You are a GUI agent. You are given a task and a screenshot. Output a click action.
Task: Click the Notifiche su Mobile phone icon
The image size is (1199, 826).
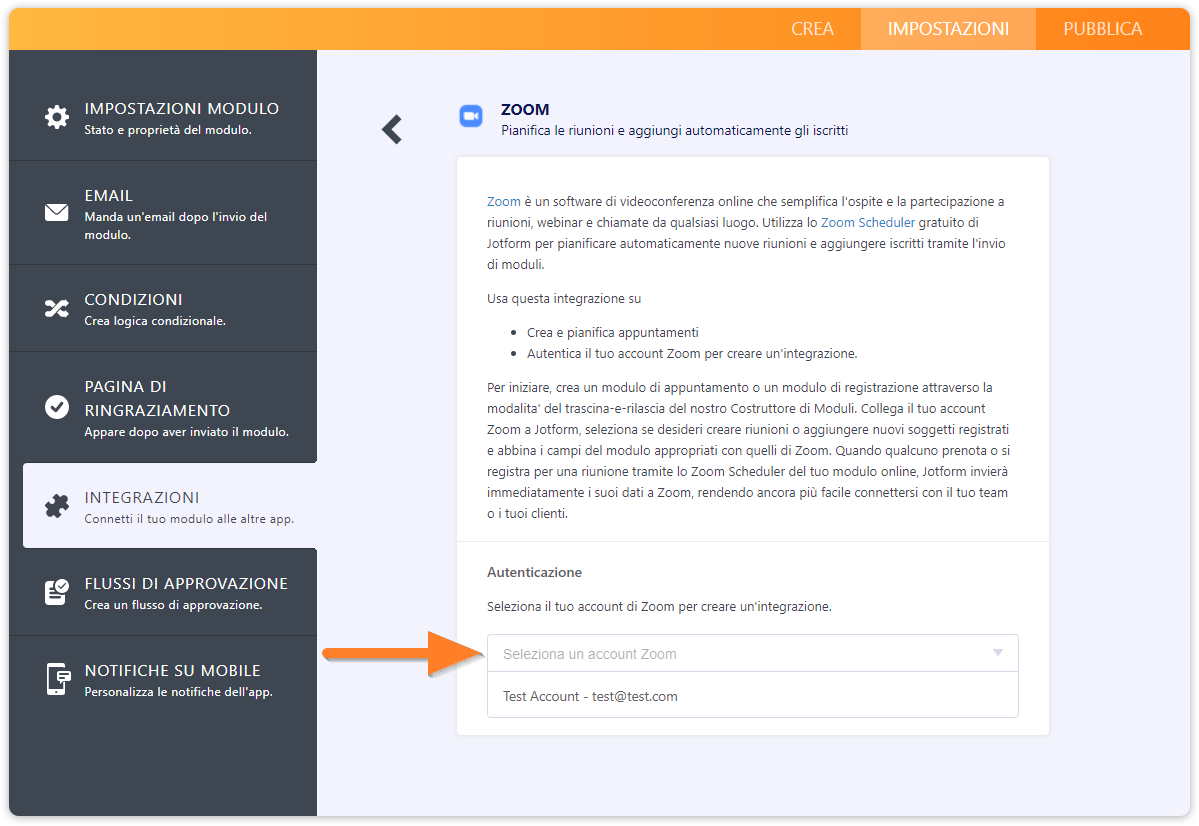[x=58, y=679]
